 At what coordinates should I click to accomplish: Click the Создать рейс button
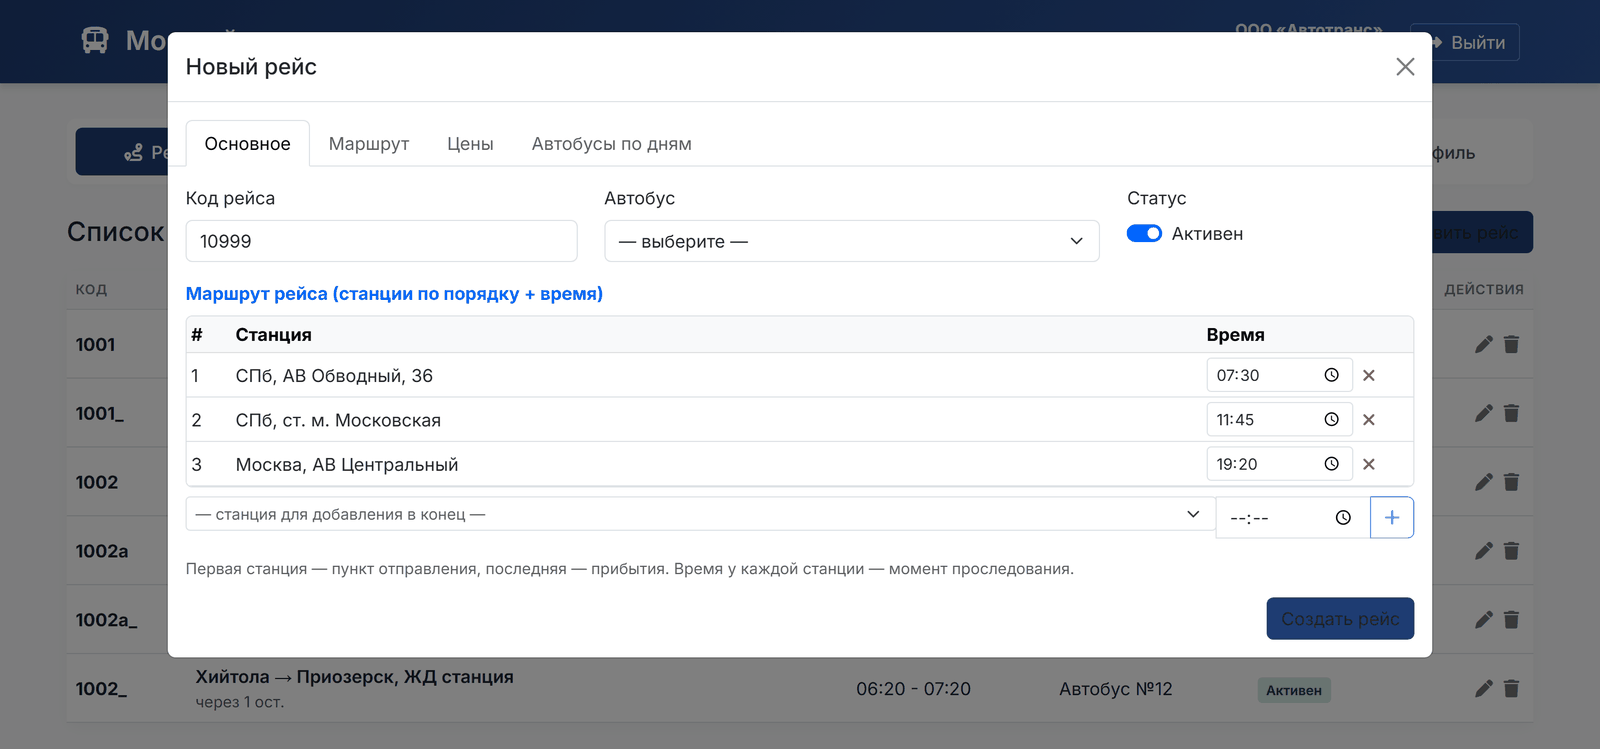click(x=1340, y=619)
